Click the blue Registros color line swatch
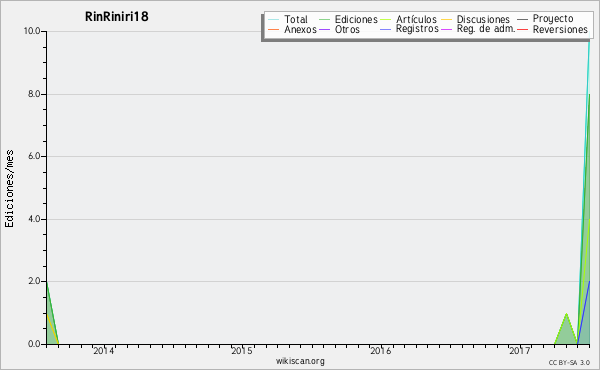600x370 pixels. point(385,29)
